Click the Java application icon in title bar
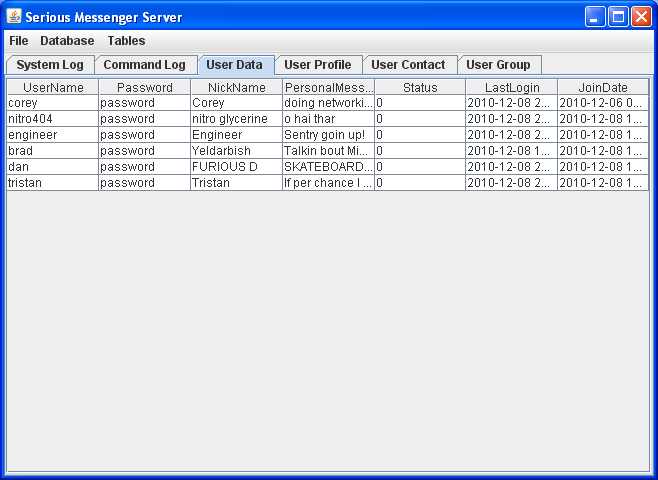This screenshot has height=480, width=658. pos(14,17)
